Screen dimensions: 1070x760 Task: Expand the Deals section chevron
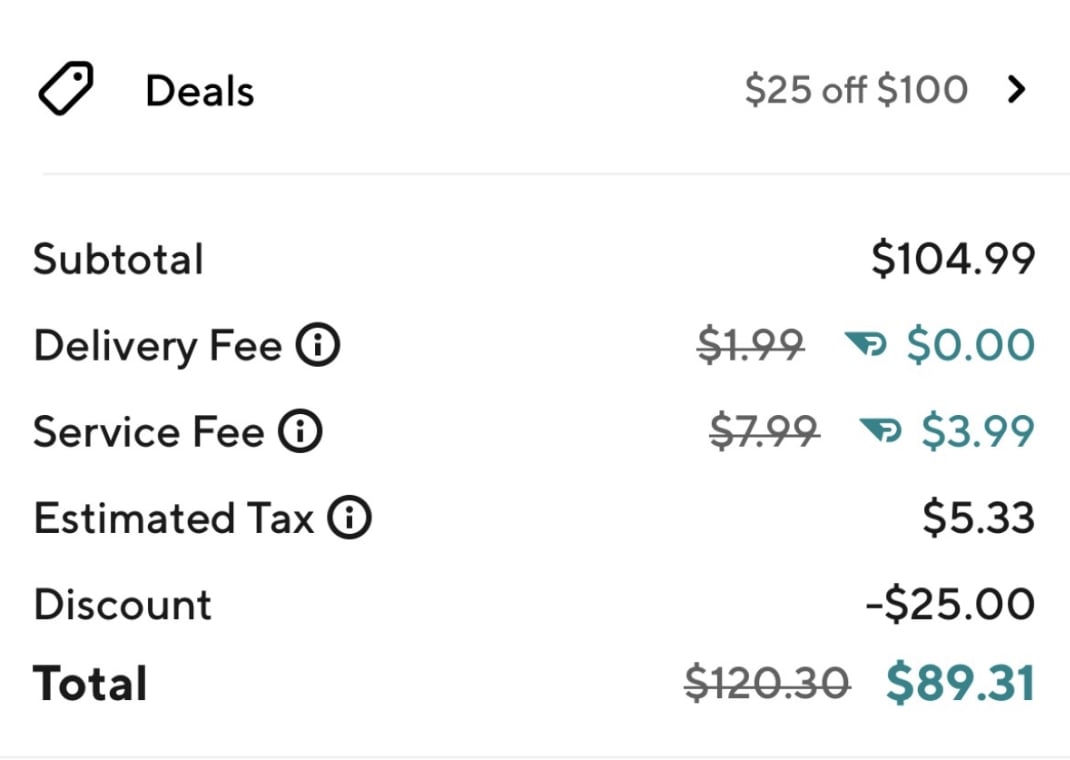1016,89
